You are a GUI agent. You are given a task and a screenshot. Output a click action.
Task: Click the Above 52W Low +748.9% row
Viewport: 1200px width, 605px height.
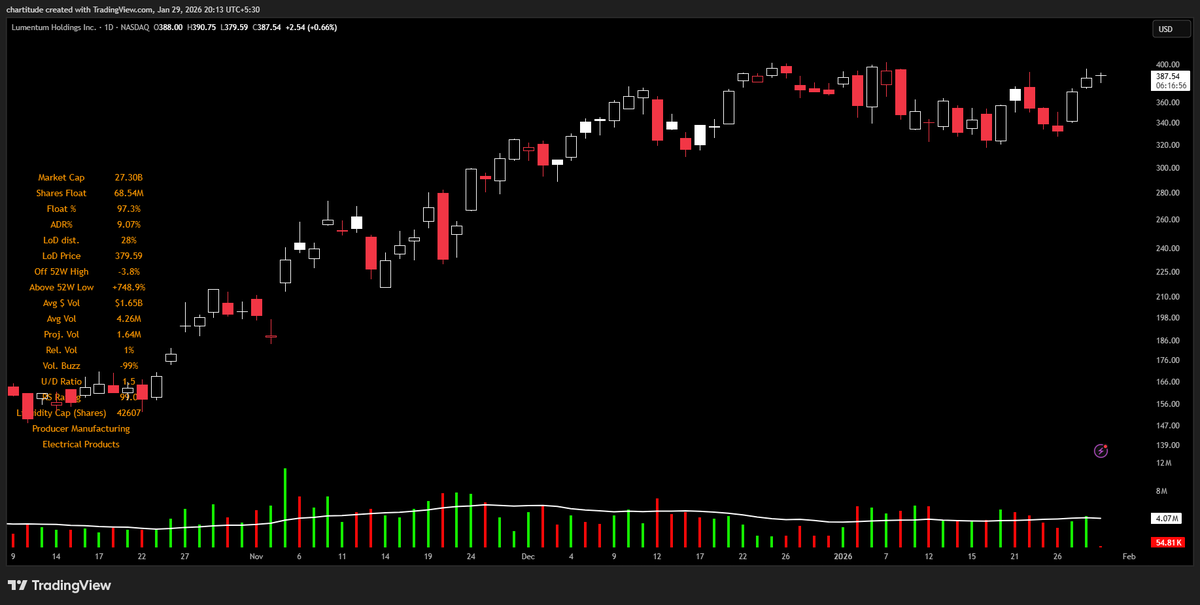tap(88, 287)
